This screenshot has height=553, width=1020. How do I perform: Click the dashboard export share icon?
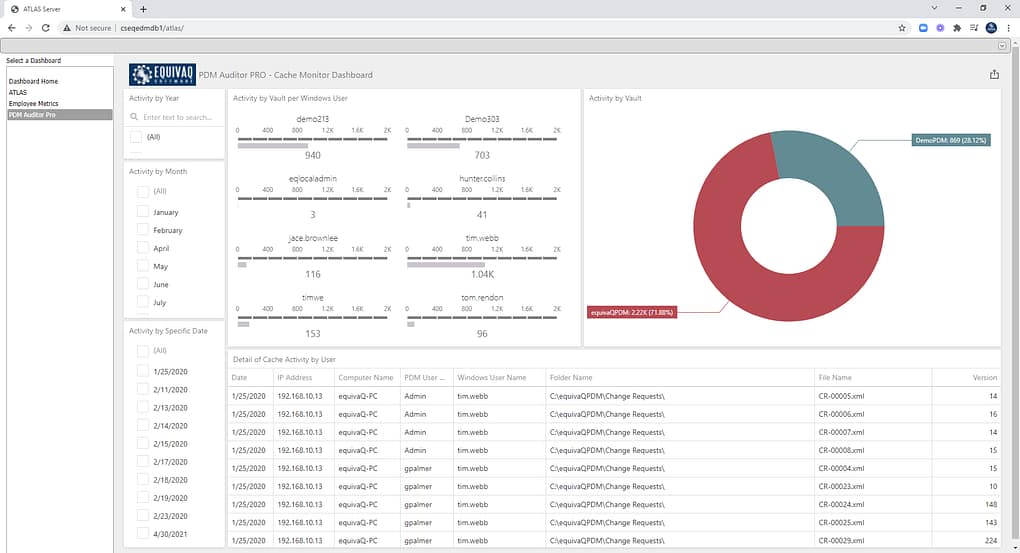point(994,74)
